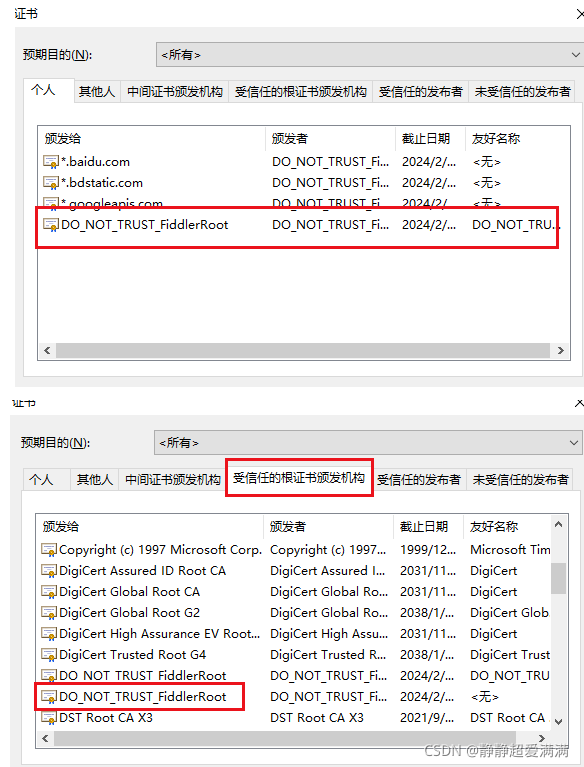This screenshot has width=584, height=767.
Task: Click down arrow of lower dialog vertical scrollbar
Action: click(x=559, y=722)
